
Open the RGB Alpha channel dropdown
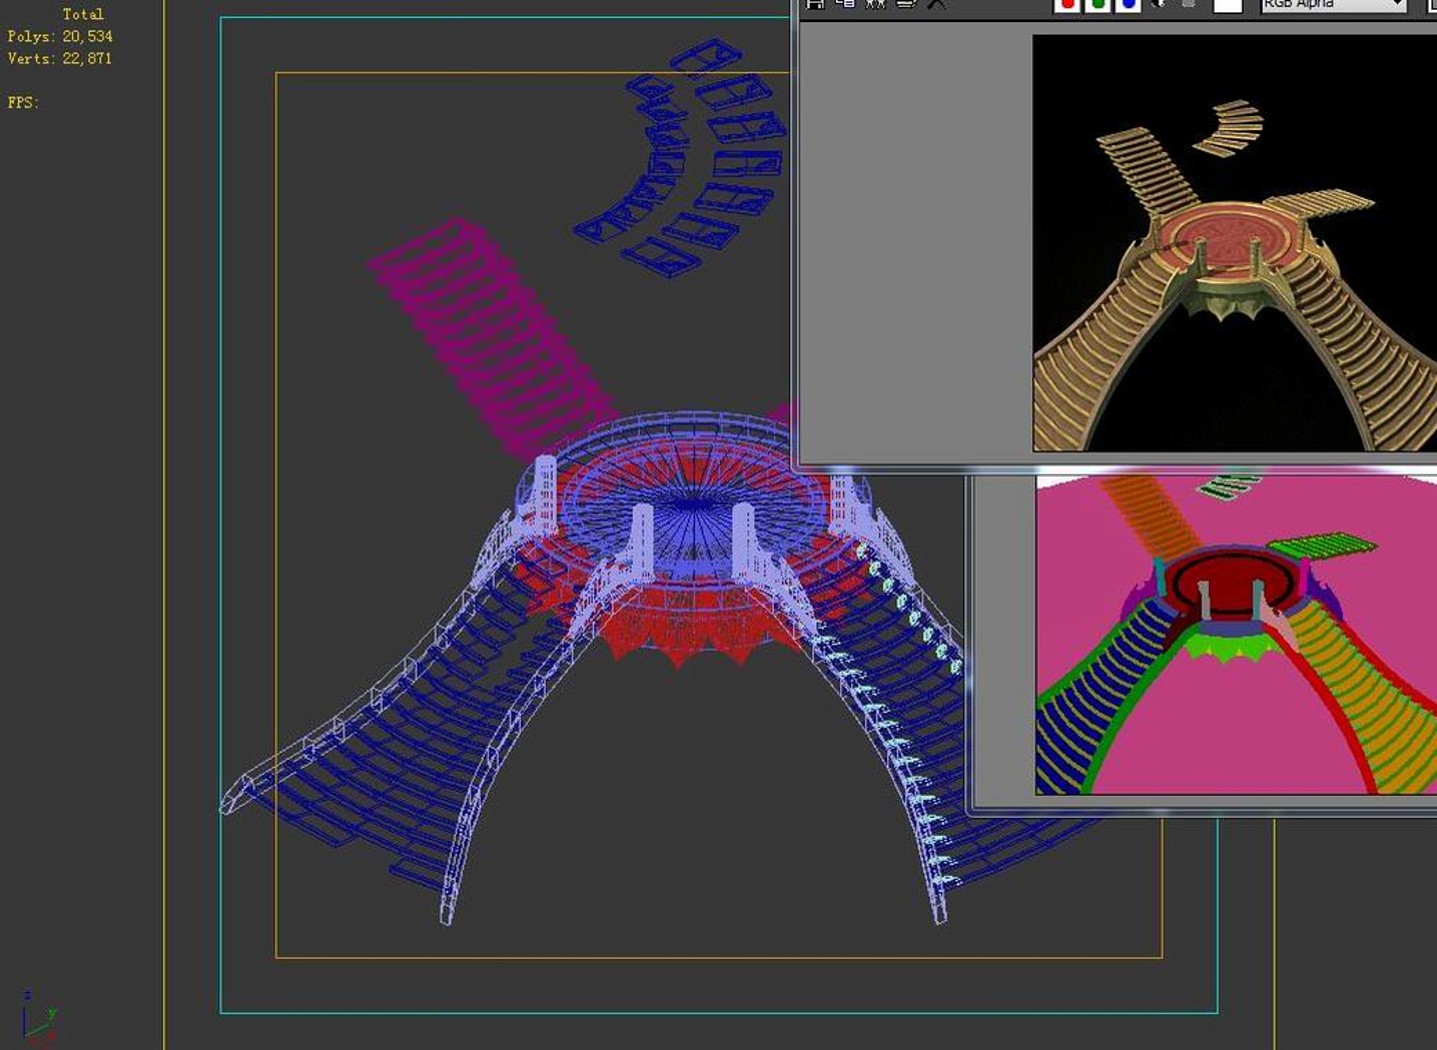[1333, 5]
